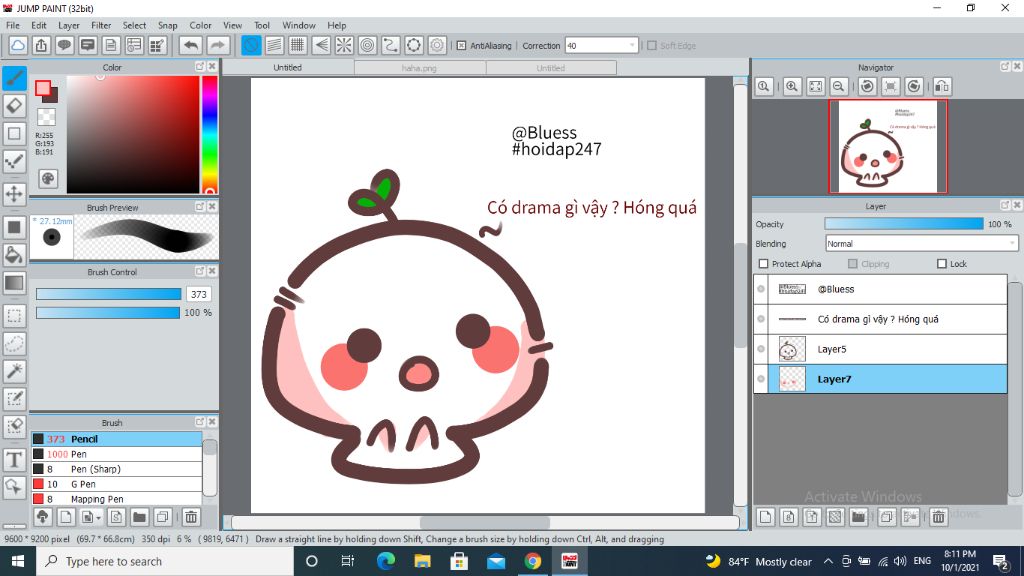Screen dimensions: 1024x576
Task: Open Google Chrome from the taskbar
Action: click(x=533, y=561)
